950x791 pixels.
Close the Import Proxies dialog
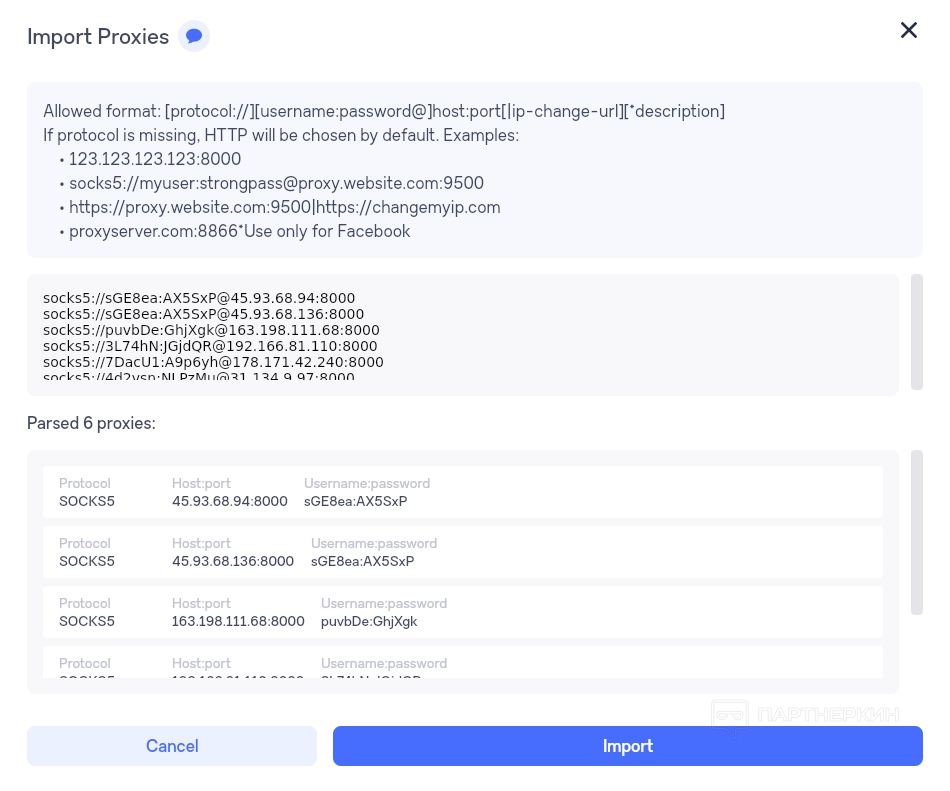click(908, 30)
